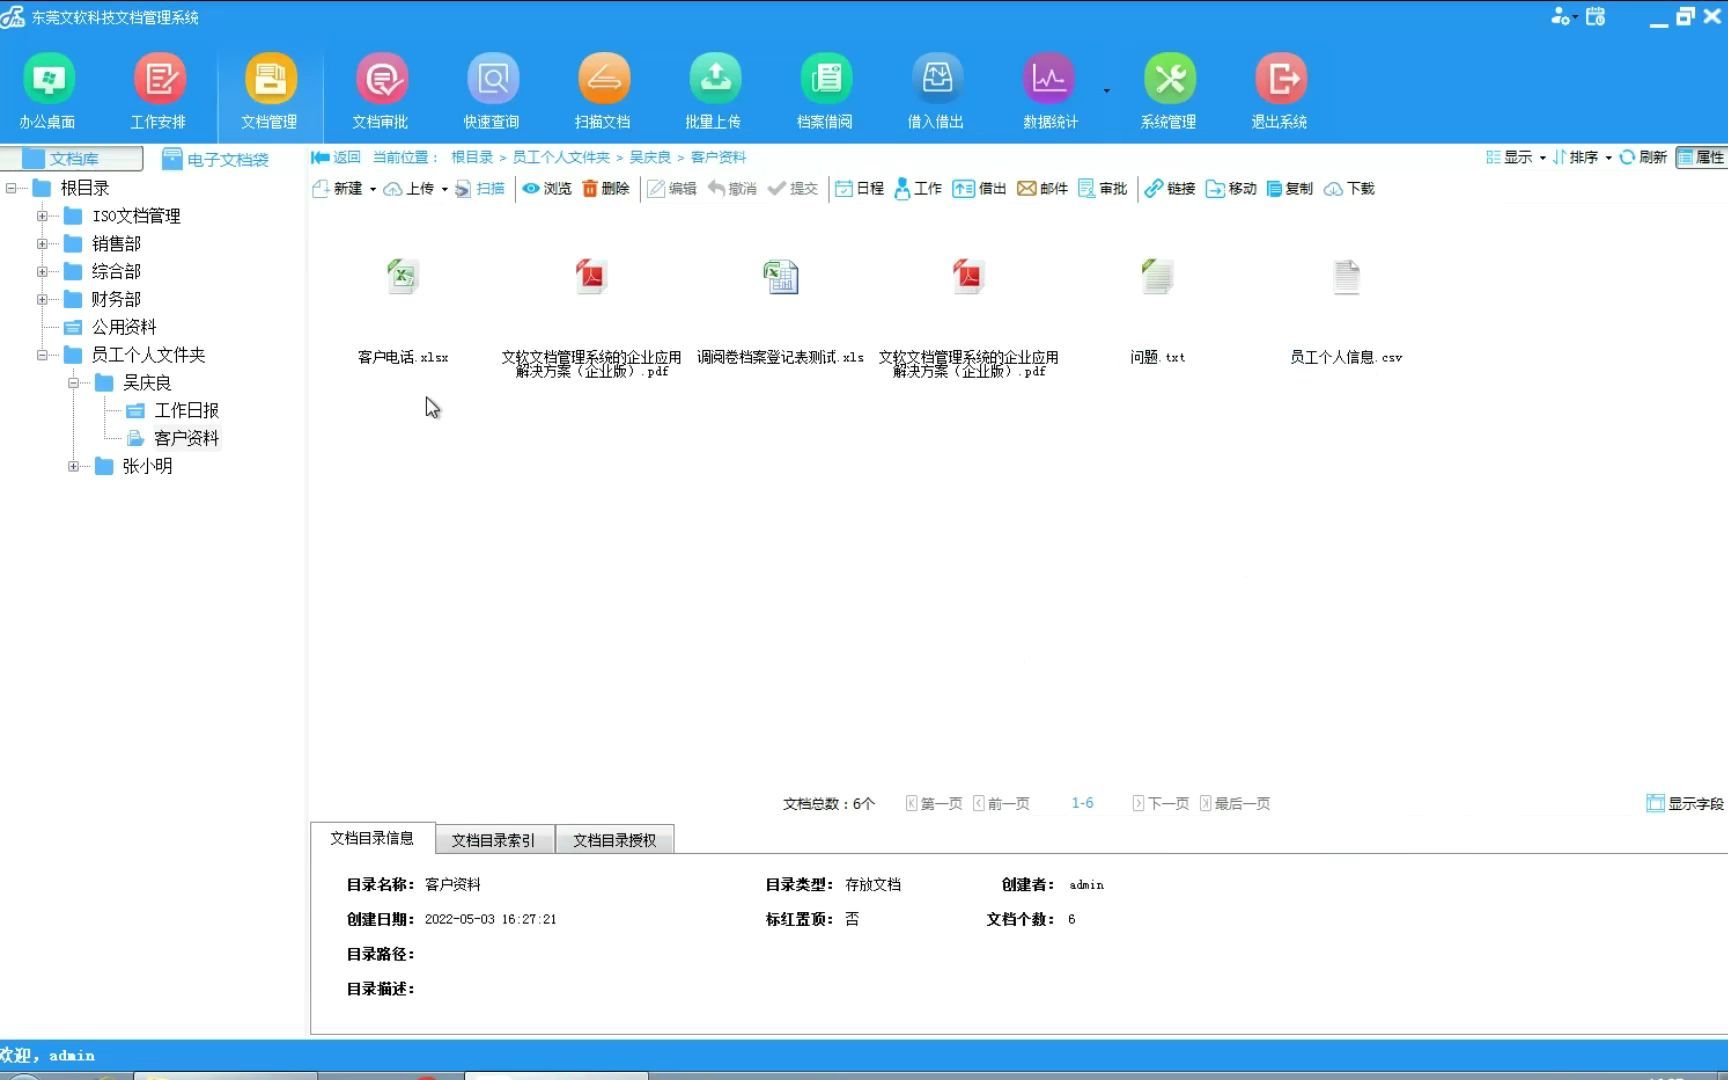The height and width of the screenshot is (1080, 1728).
Task: Toggle the 属性 properties panel
Action: [1701, 157]
